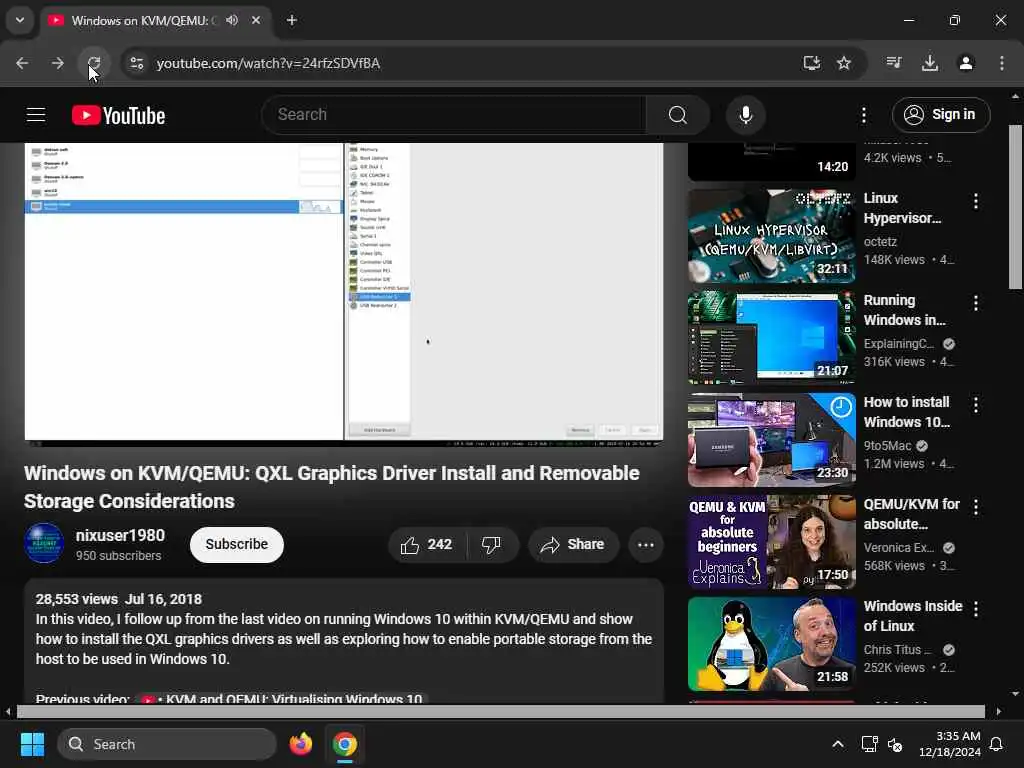Go back to previous page
Screen dimensions: 1024x768
pyautogui.click(x=22, y=63)
